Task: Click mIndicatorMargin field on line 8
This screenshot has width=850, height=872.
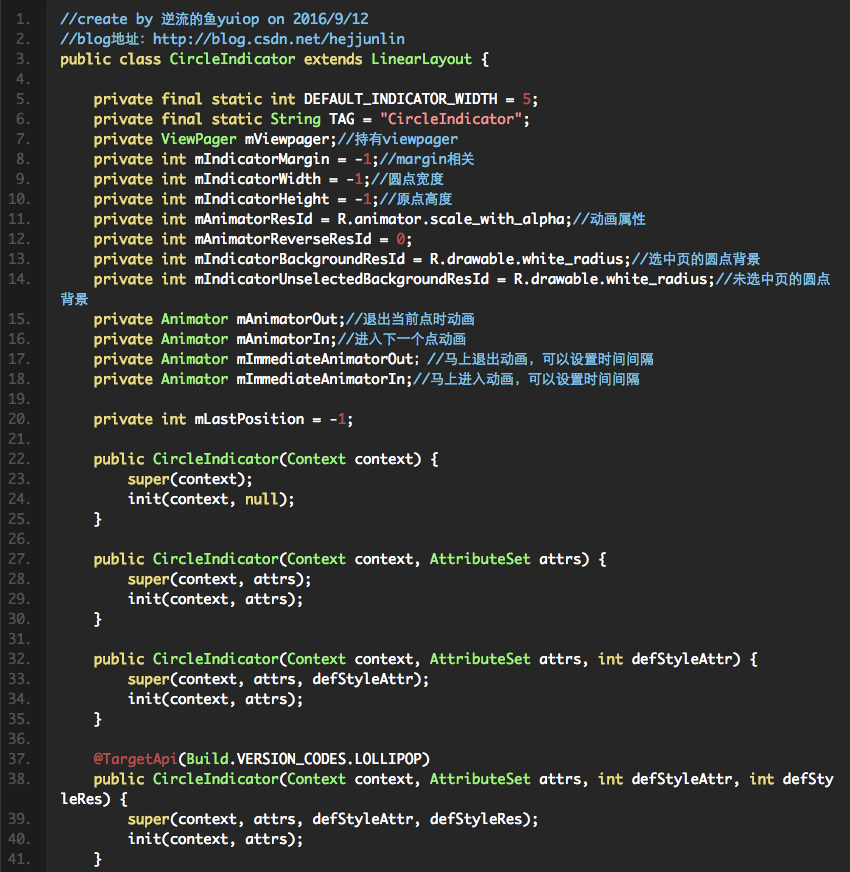Action: coord(262,159)
